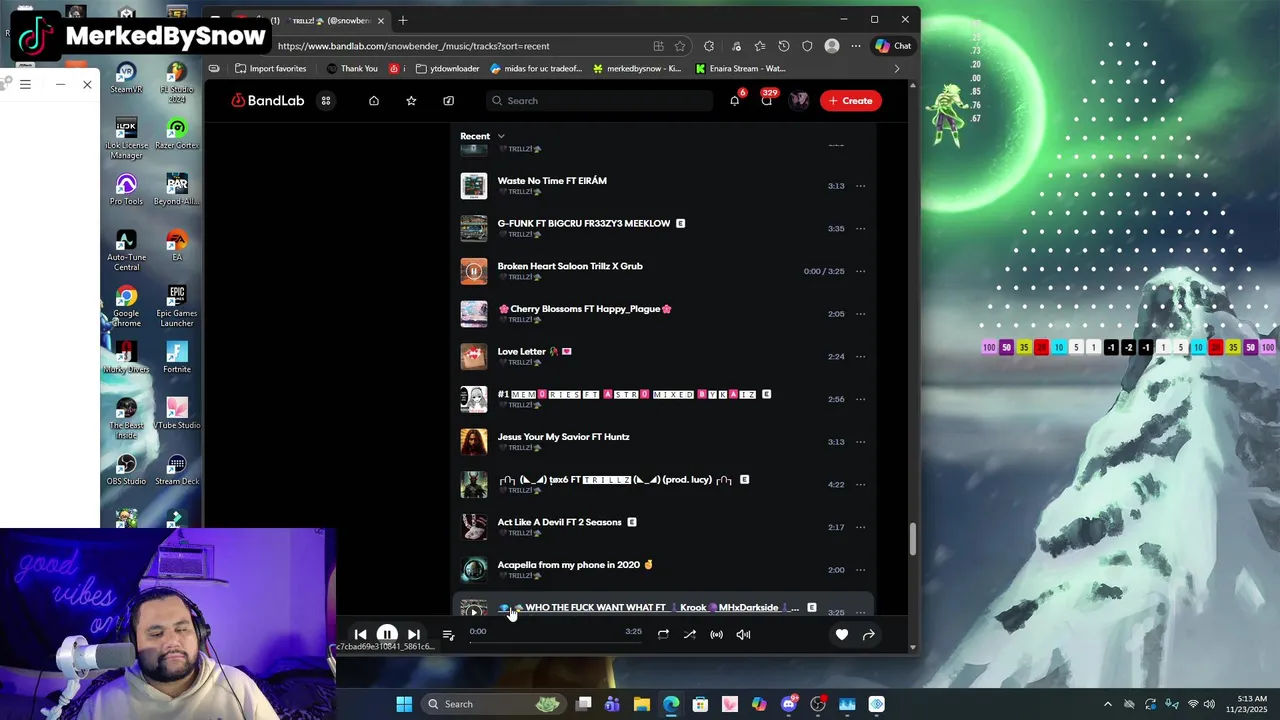Show more bookmarks chevron
Viewport: 1280px width, 720px height.
pos(897,69)
